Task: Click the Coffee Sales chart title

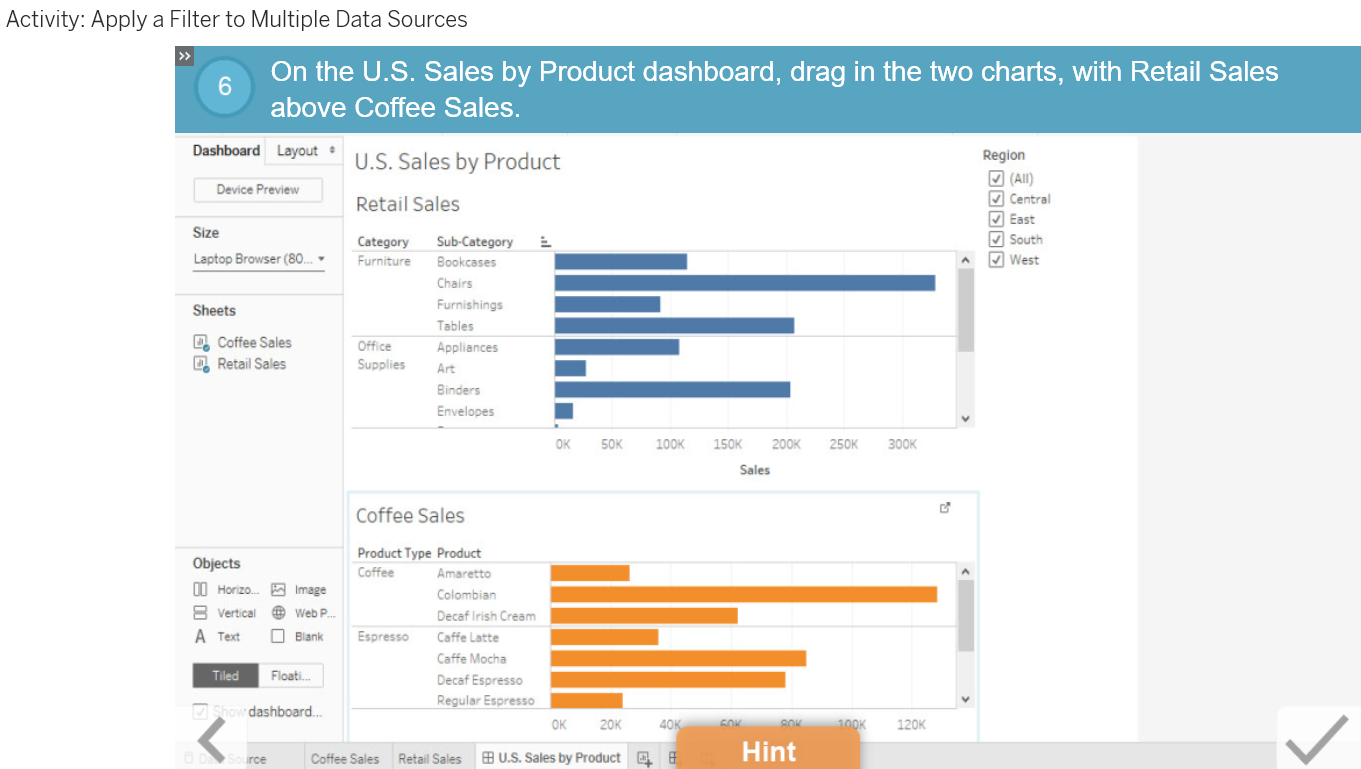Action: (x=410, y=516)
